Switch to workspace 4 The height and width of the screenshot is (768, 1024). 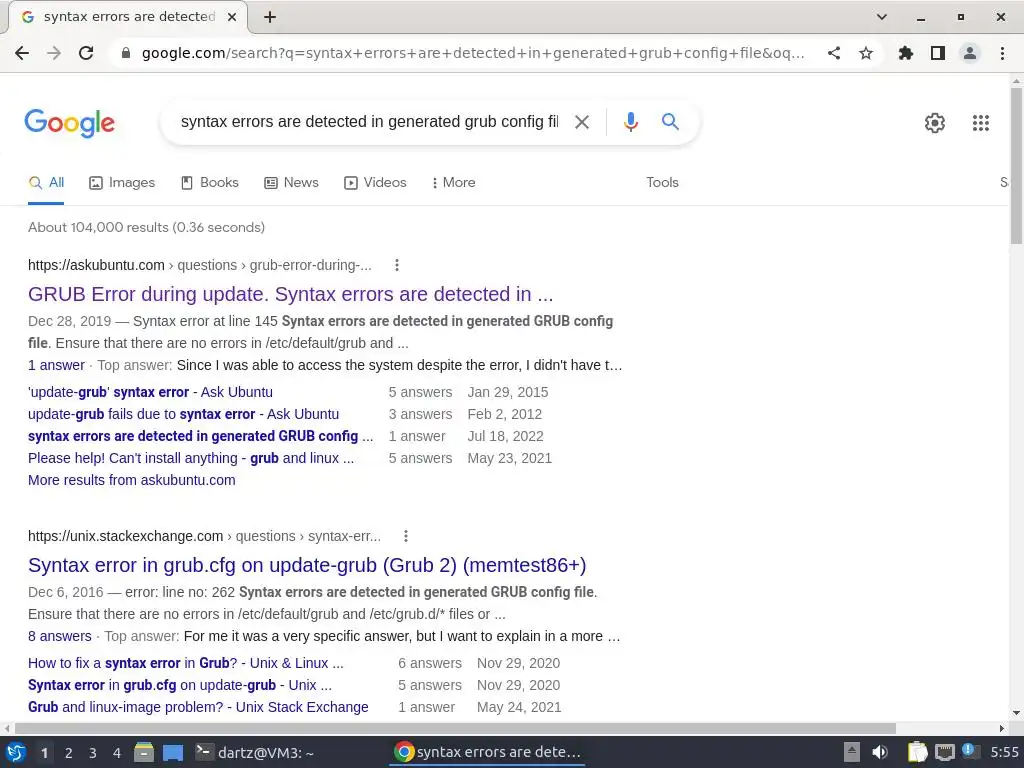(x=117, y=753)
